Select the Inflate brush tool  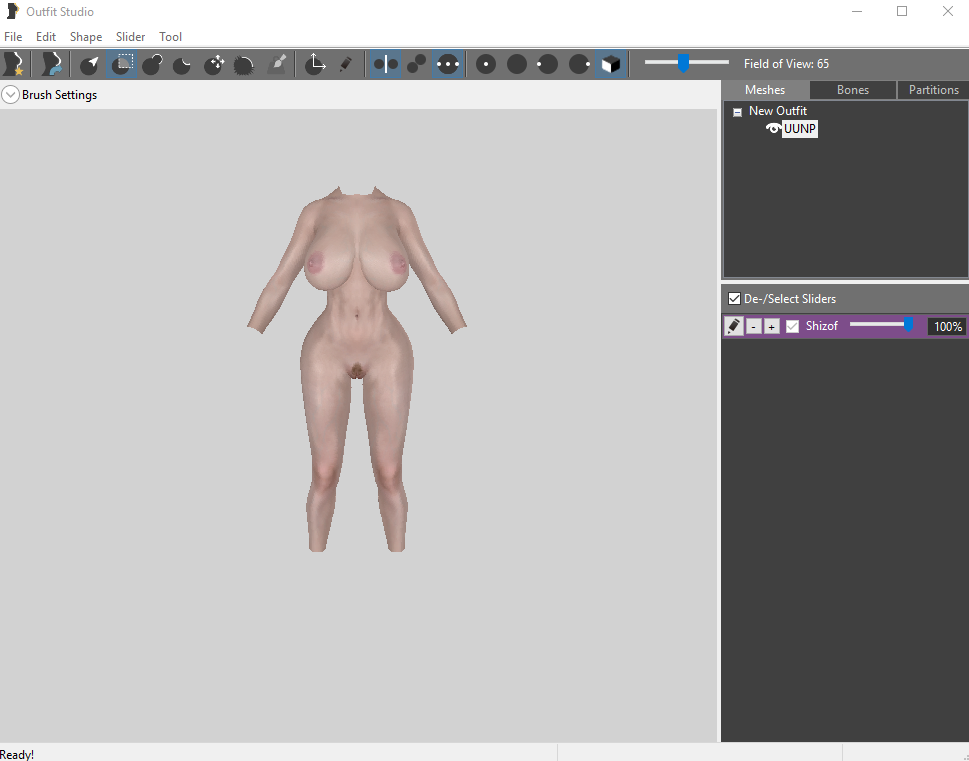coord(152,64)
